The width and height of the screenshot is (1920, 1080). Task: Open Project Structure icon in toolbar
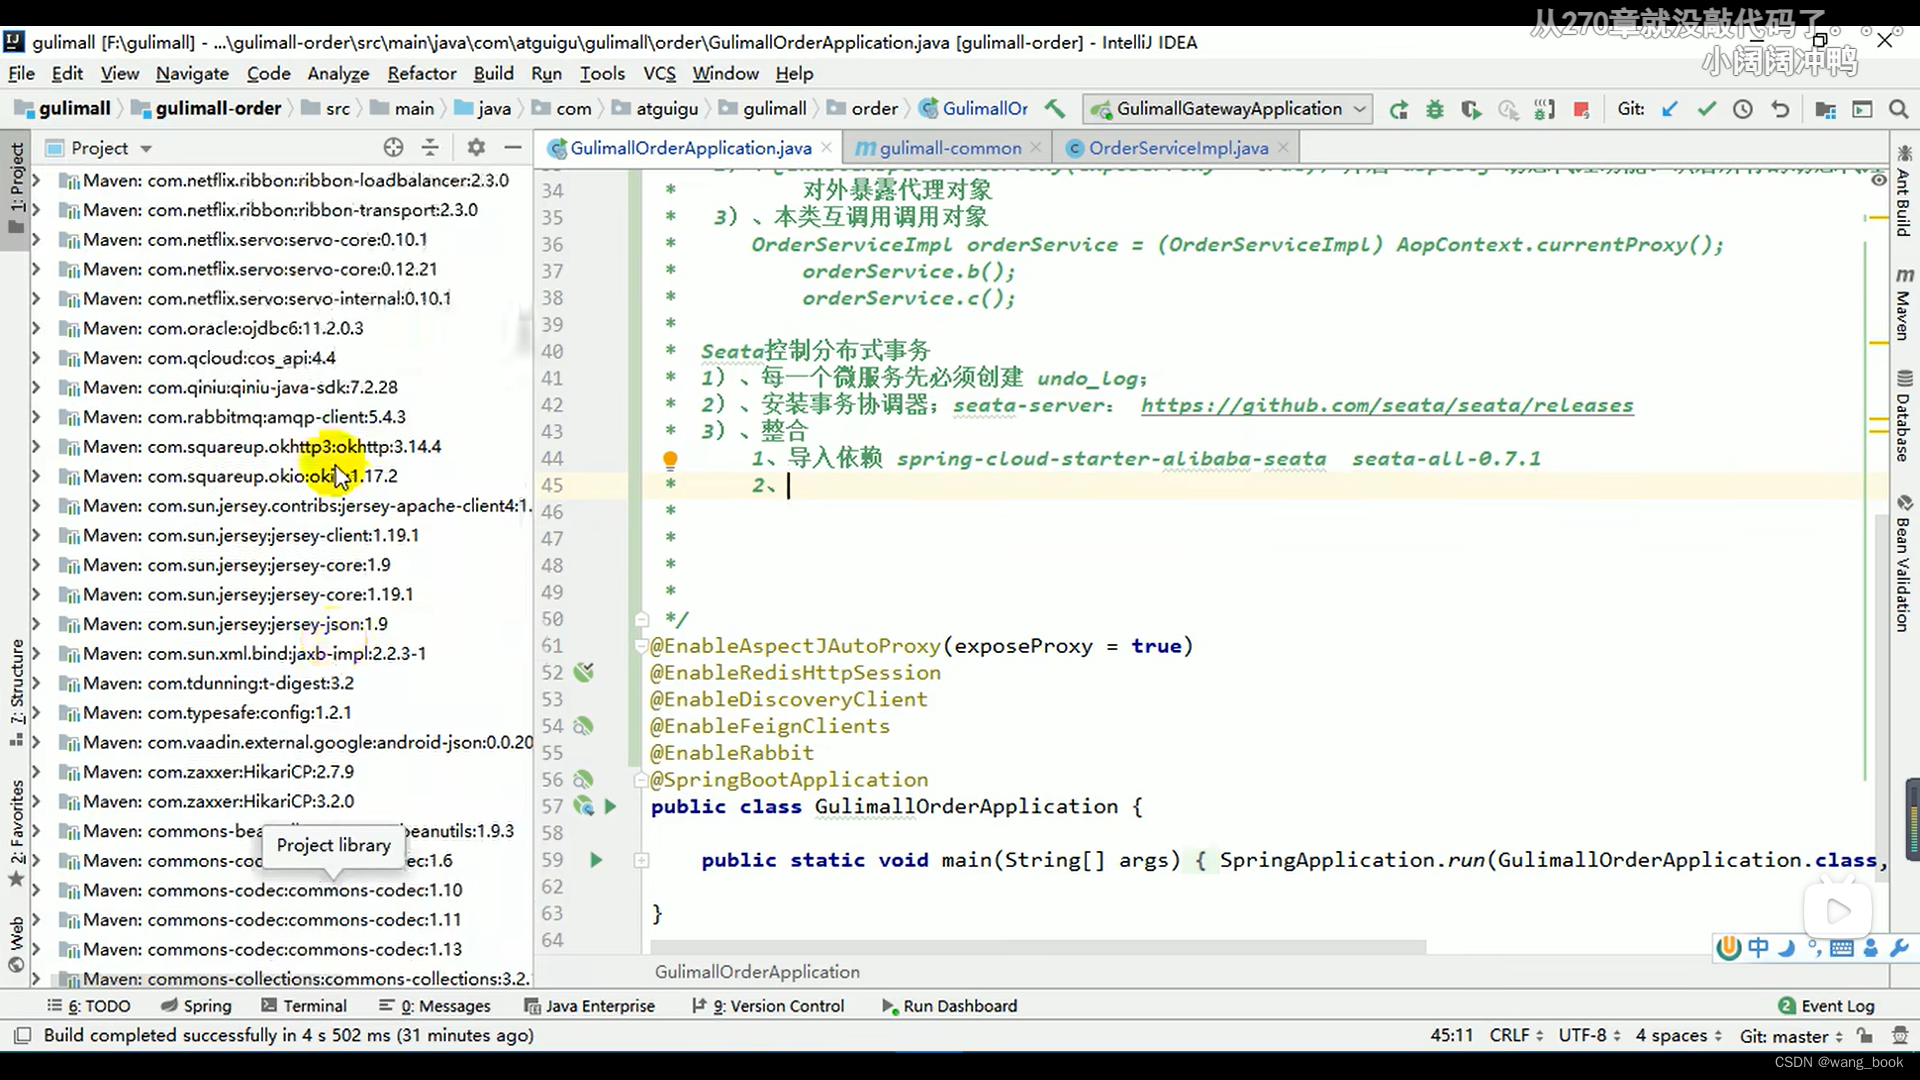(x=1825, y=109)
